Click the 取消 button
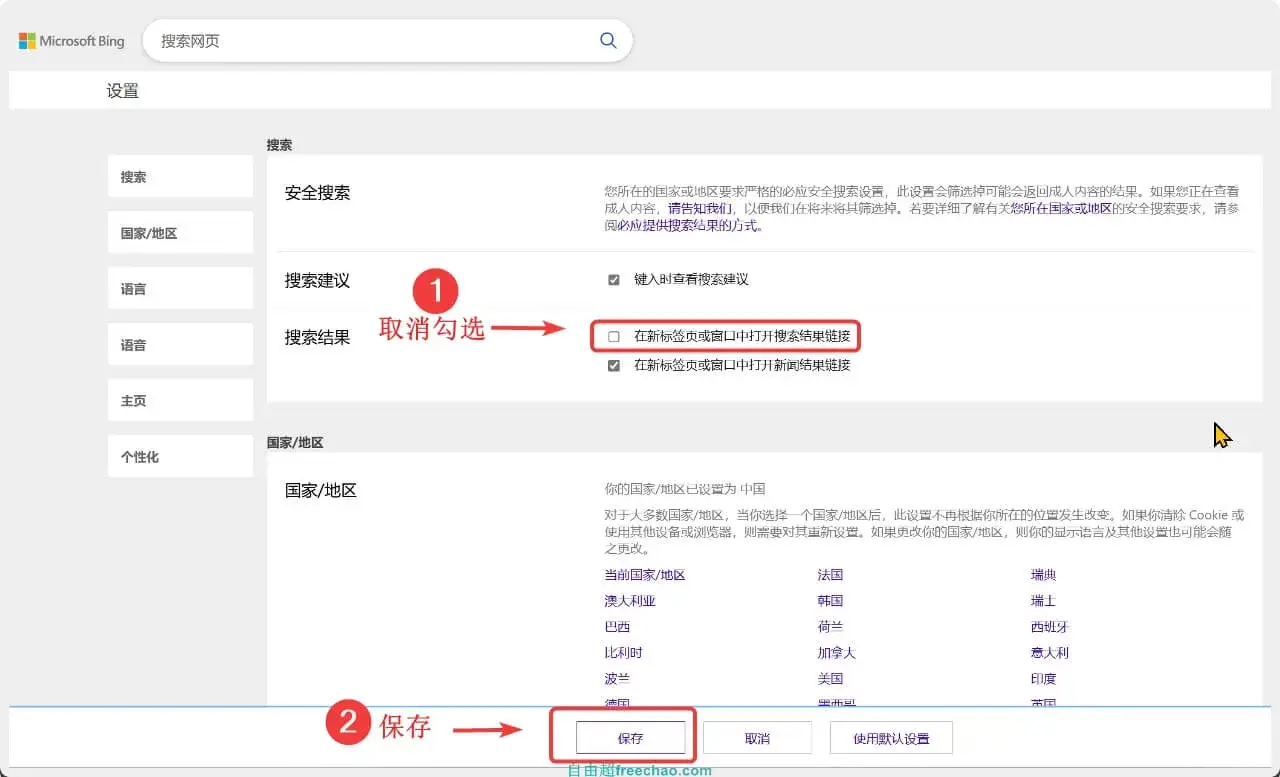Viewport: 1280px width, 777px height. [757, 738]
